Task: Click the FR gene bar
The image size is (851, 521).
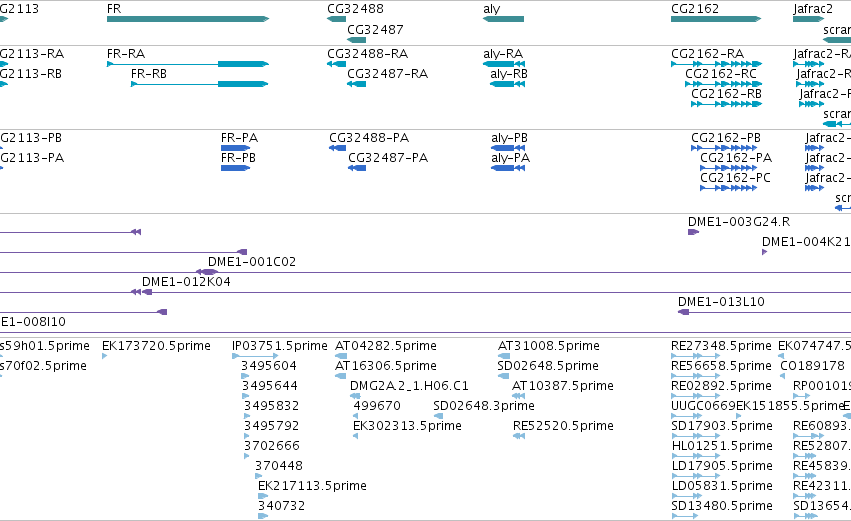Action: tap(188, 19)
